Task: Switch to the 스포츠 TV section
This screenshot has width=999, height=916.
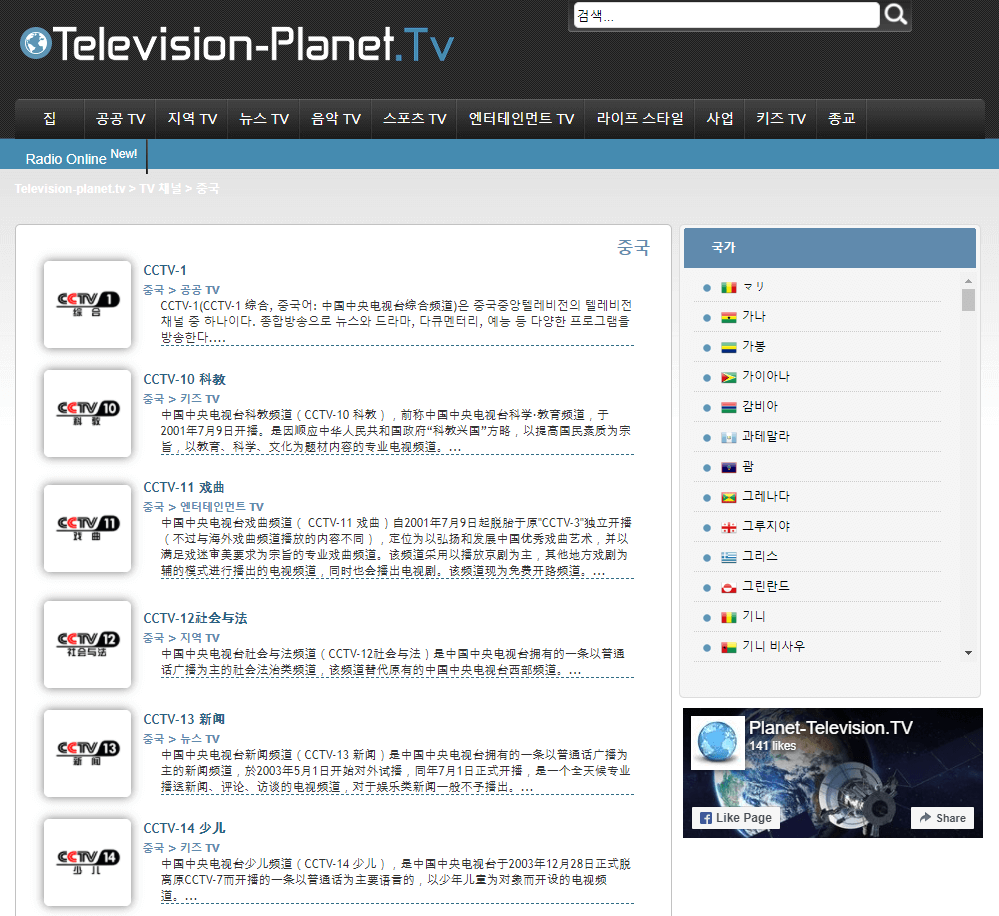Action: point(414,119)
